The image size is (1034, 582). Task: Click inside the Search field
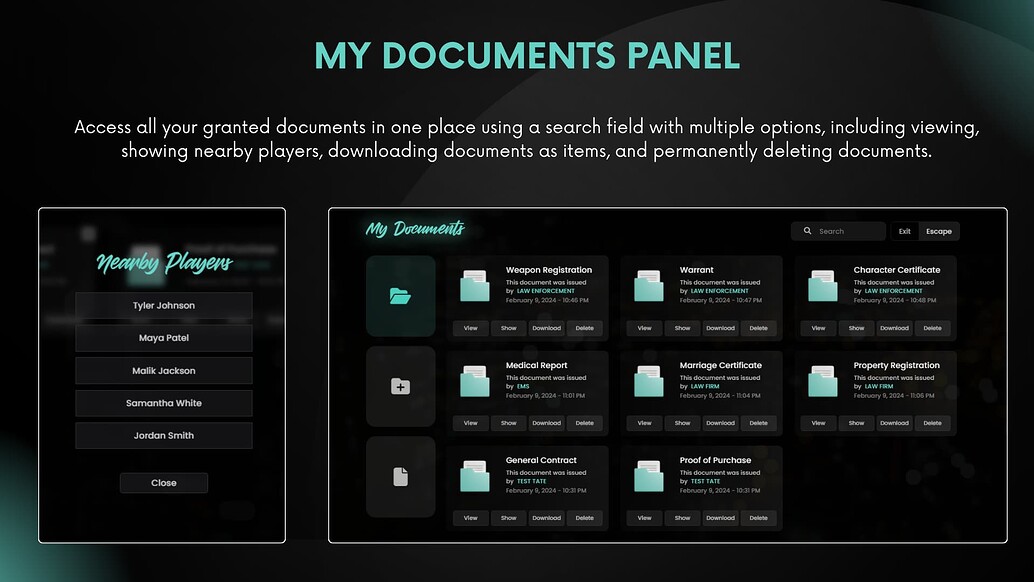[843, 231]
